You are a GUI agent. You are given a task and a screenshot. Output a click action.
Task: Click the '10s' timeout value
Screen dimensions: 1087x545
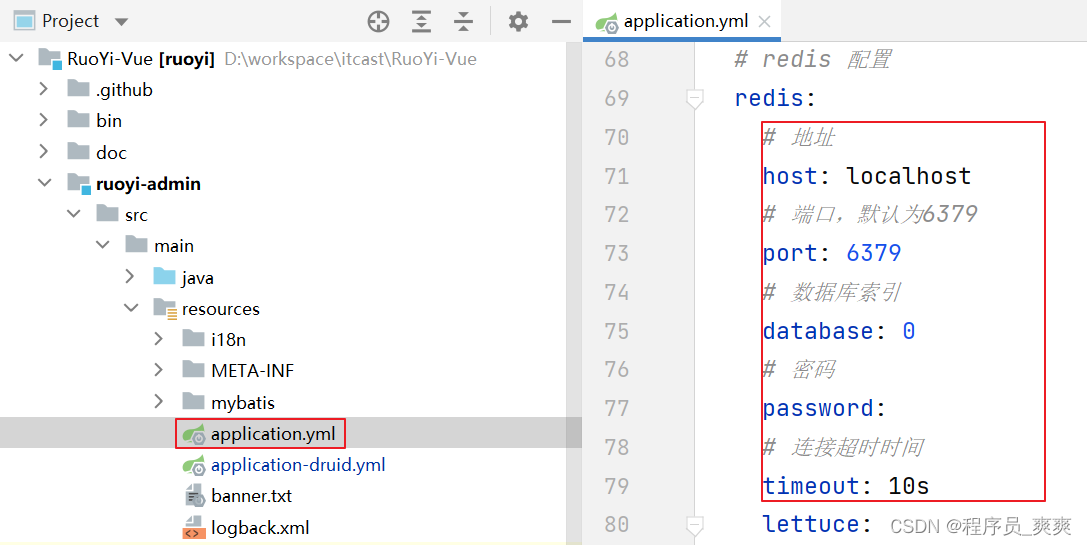pos(908,486)
